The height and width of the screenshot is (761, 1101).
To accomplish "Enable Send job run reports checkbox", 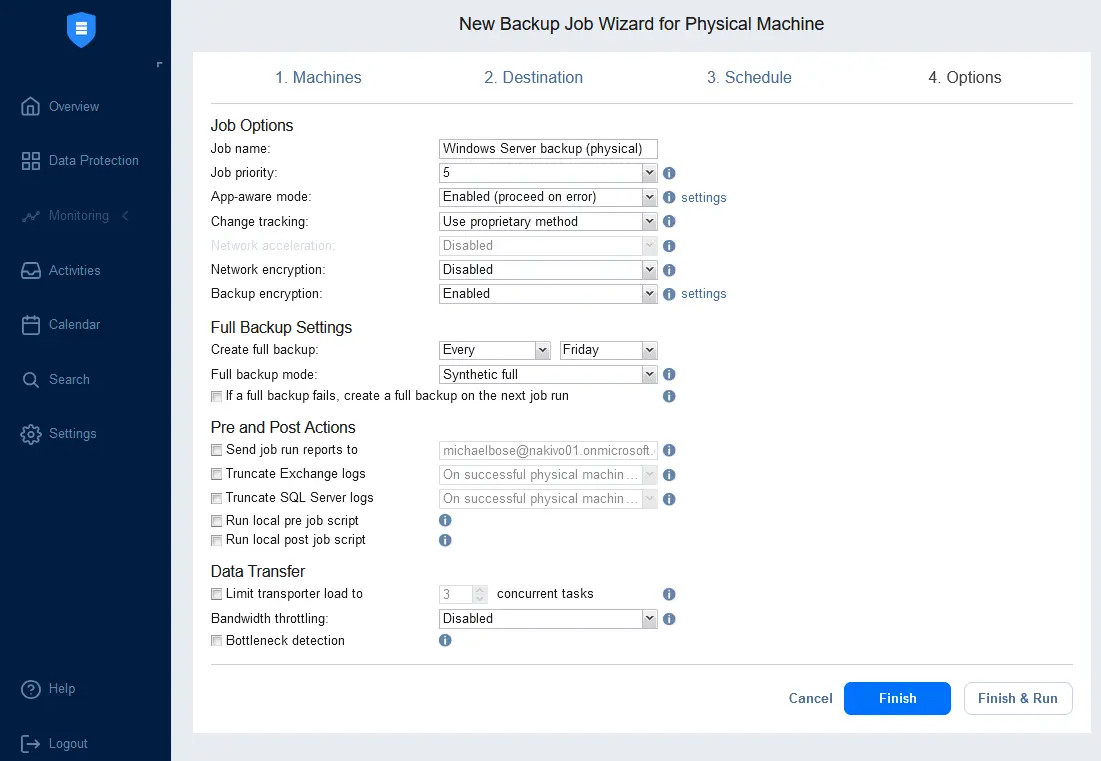I will pyautogui.click(x=217, y=450).
